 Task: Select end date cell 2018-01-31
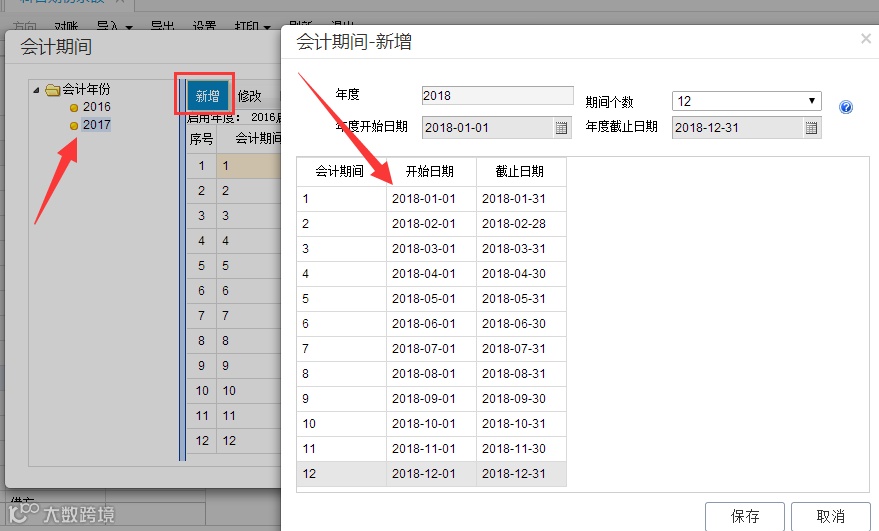521,198
